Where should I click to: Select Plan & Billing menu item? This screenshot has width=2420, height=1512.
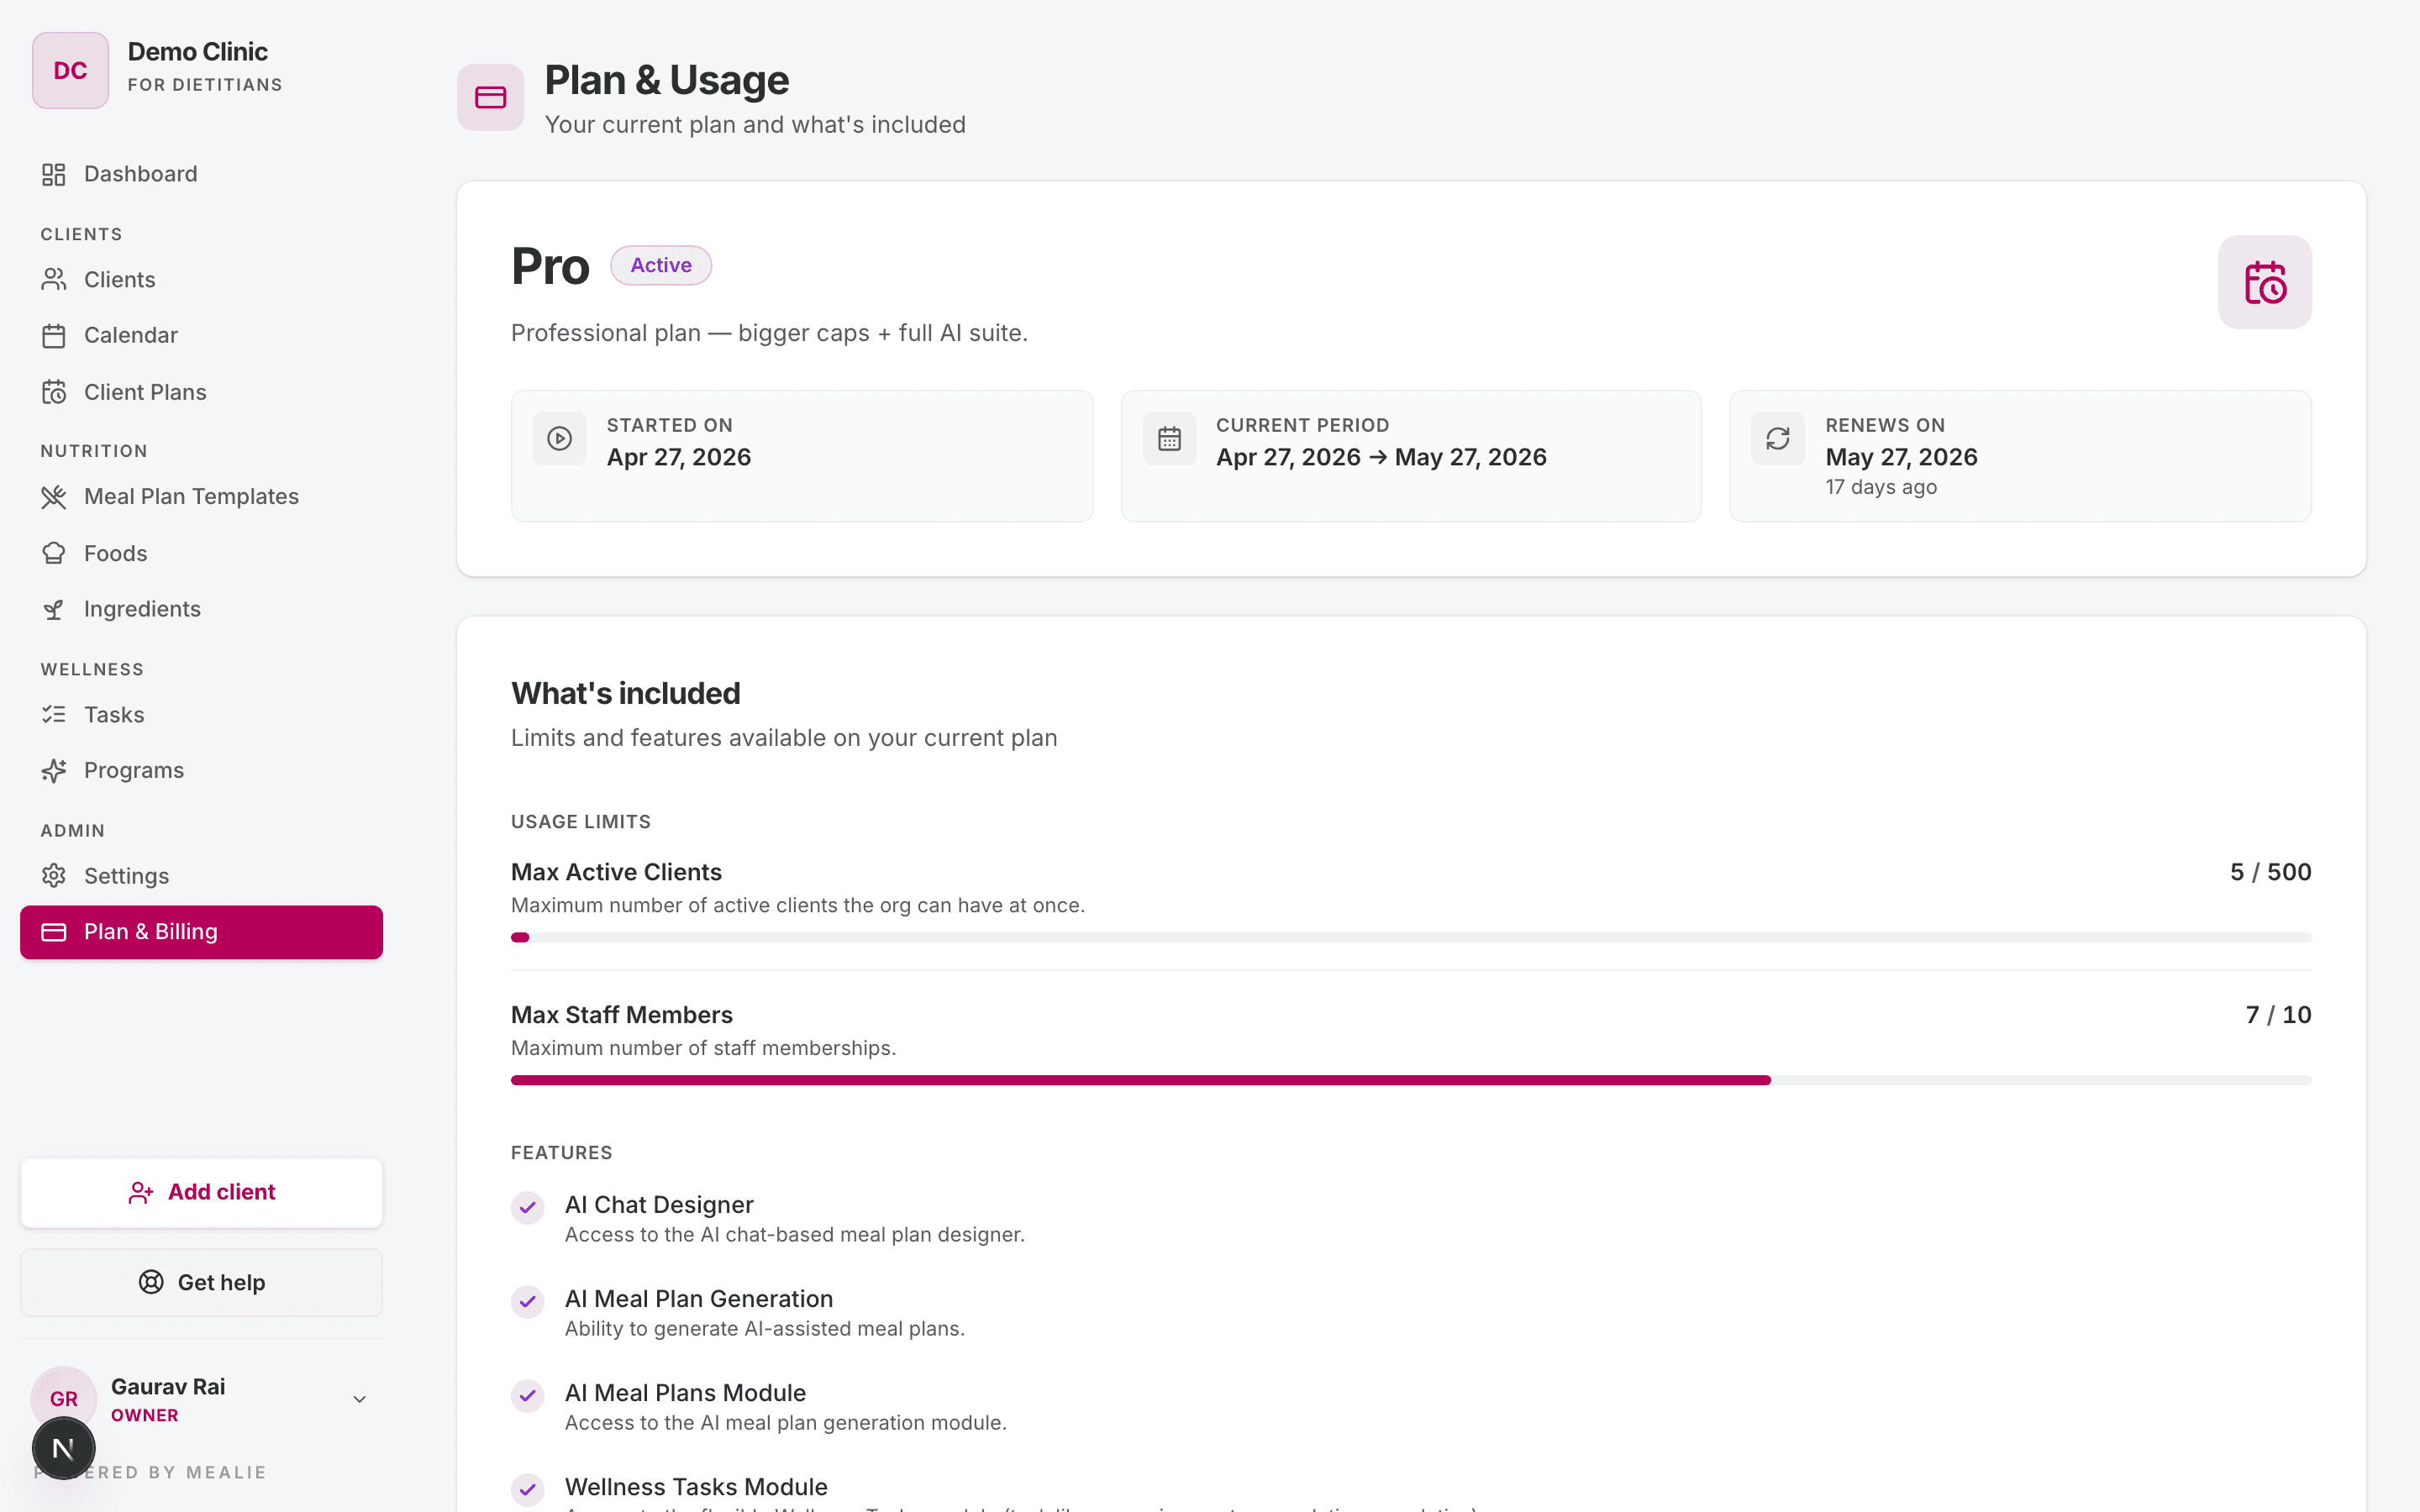point(201,932)
